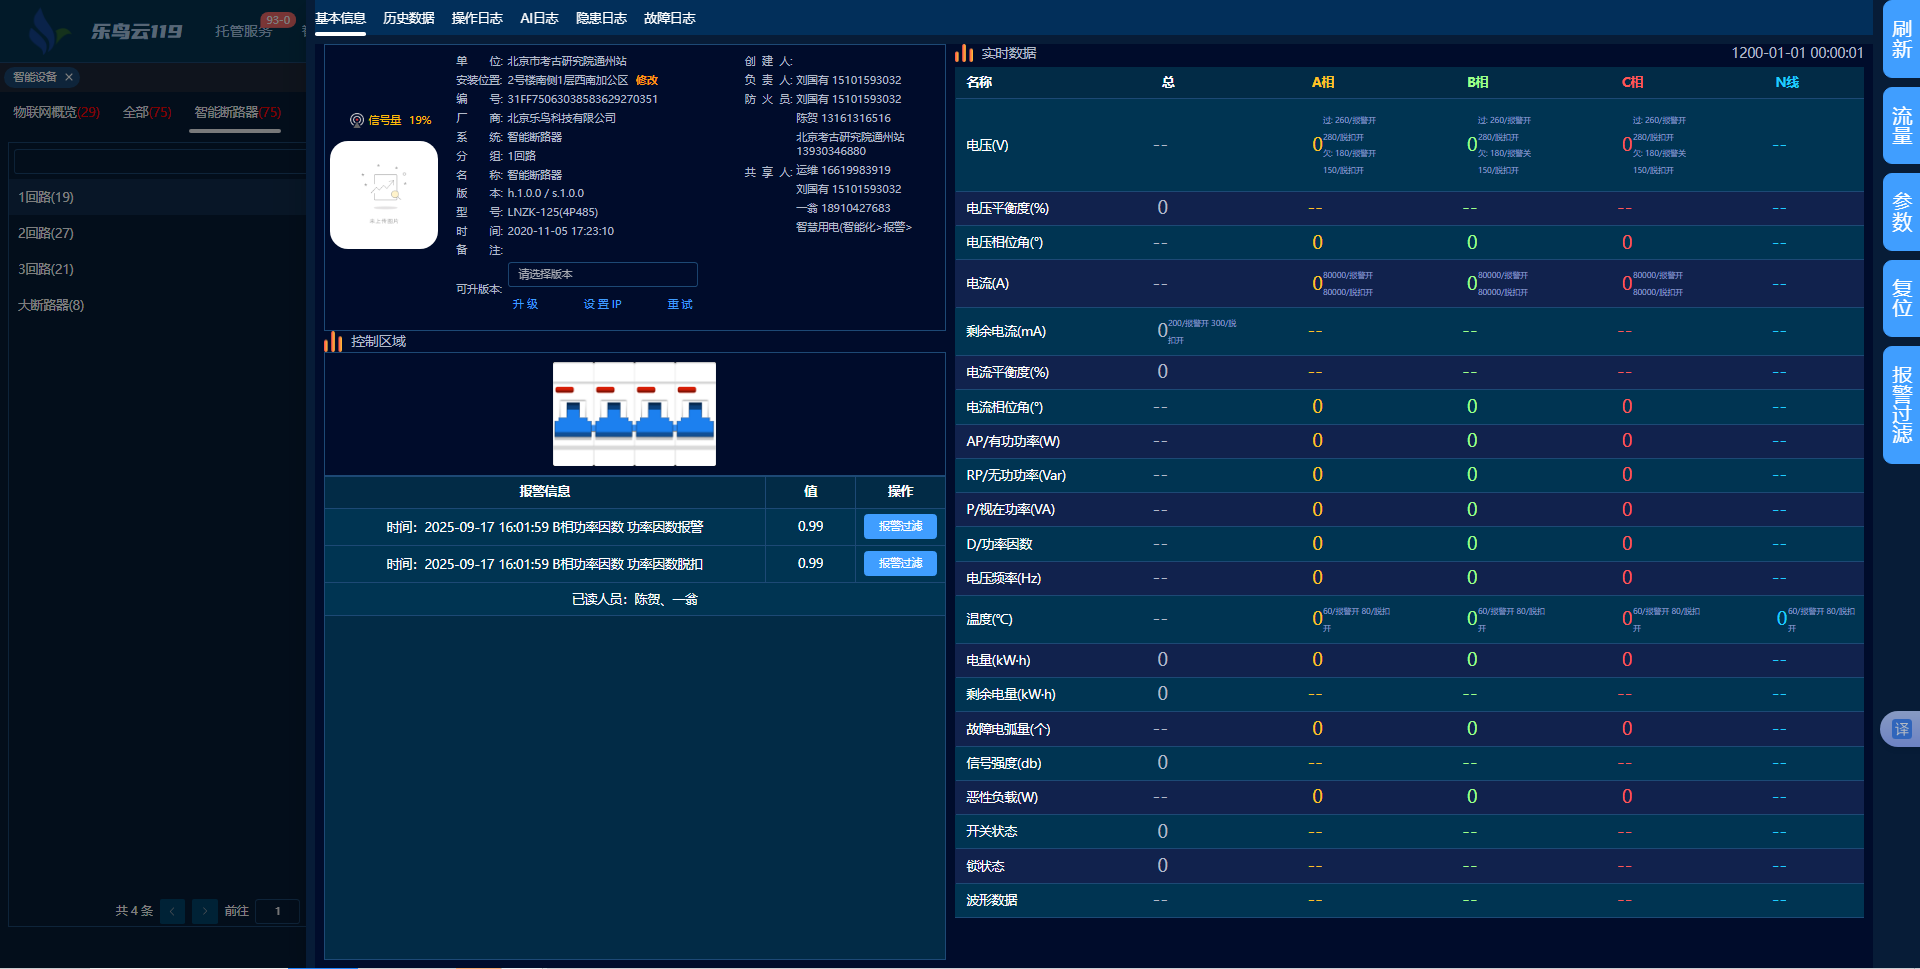
Task: Click the 升级 upgrade link
Action: (x=525, y=304)
